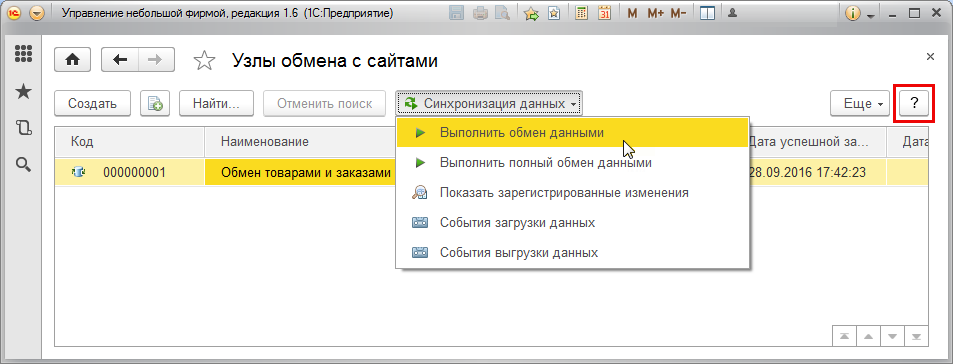This screenshot has height=364, width=953.
Task: Sort by the Наименование column header
Action: pyautogui.click(x=301, y=142)
